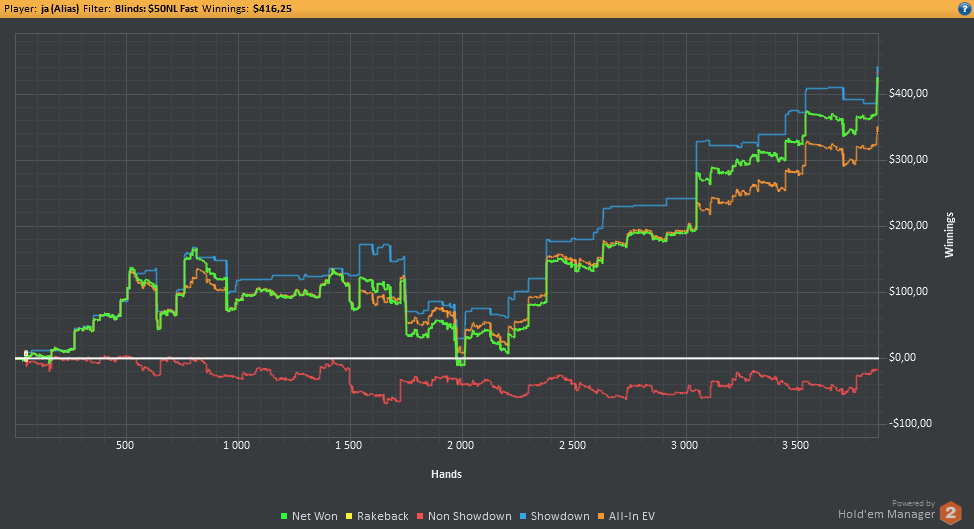Click the orange All-In EV legend square
Viewport: 974px width, 529px height.
600,516
